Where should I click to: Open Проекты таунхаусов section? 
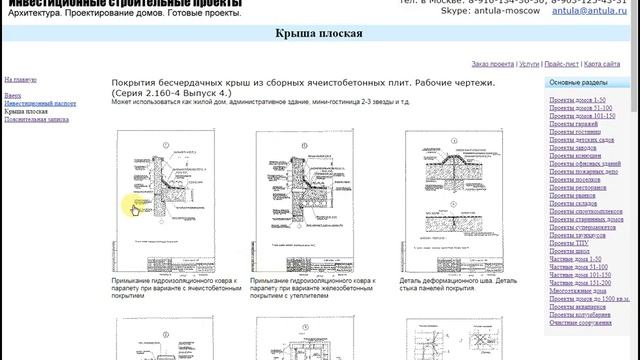[x=577, y=236]
